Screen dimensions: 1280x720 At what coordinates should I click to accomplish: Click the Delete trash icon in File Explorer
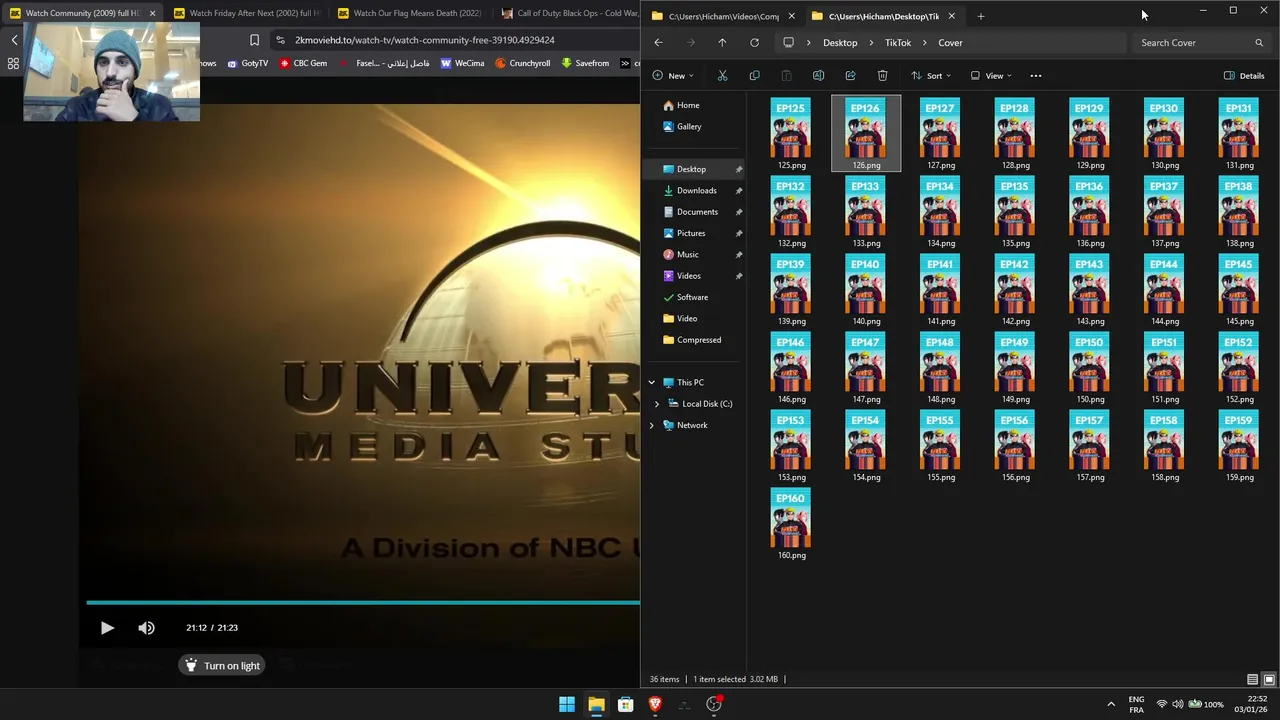882,76
